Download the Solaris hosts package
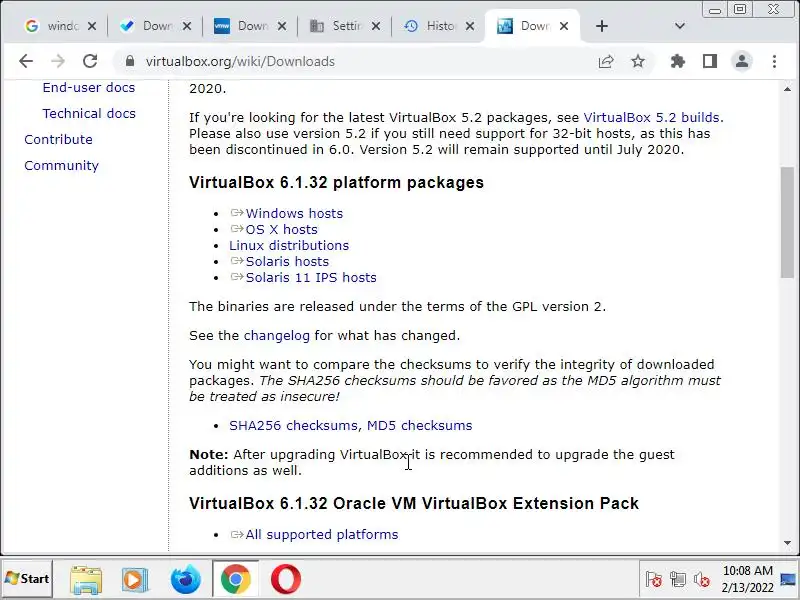The width and height of the screenshot is (800, 600). [x=287, y=262]
